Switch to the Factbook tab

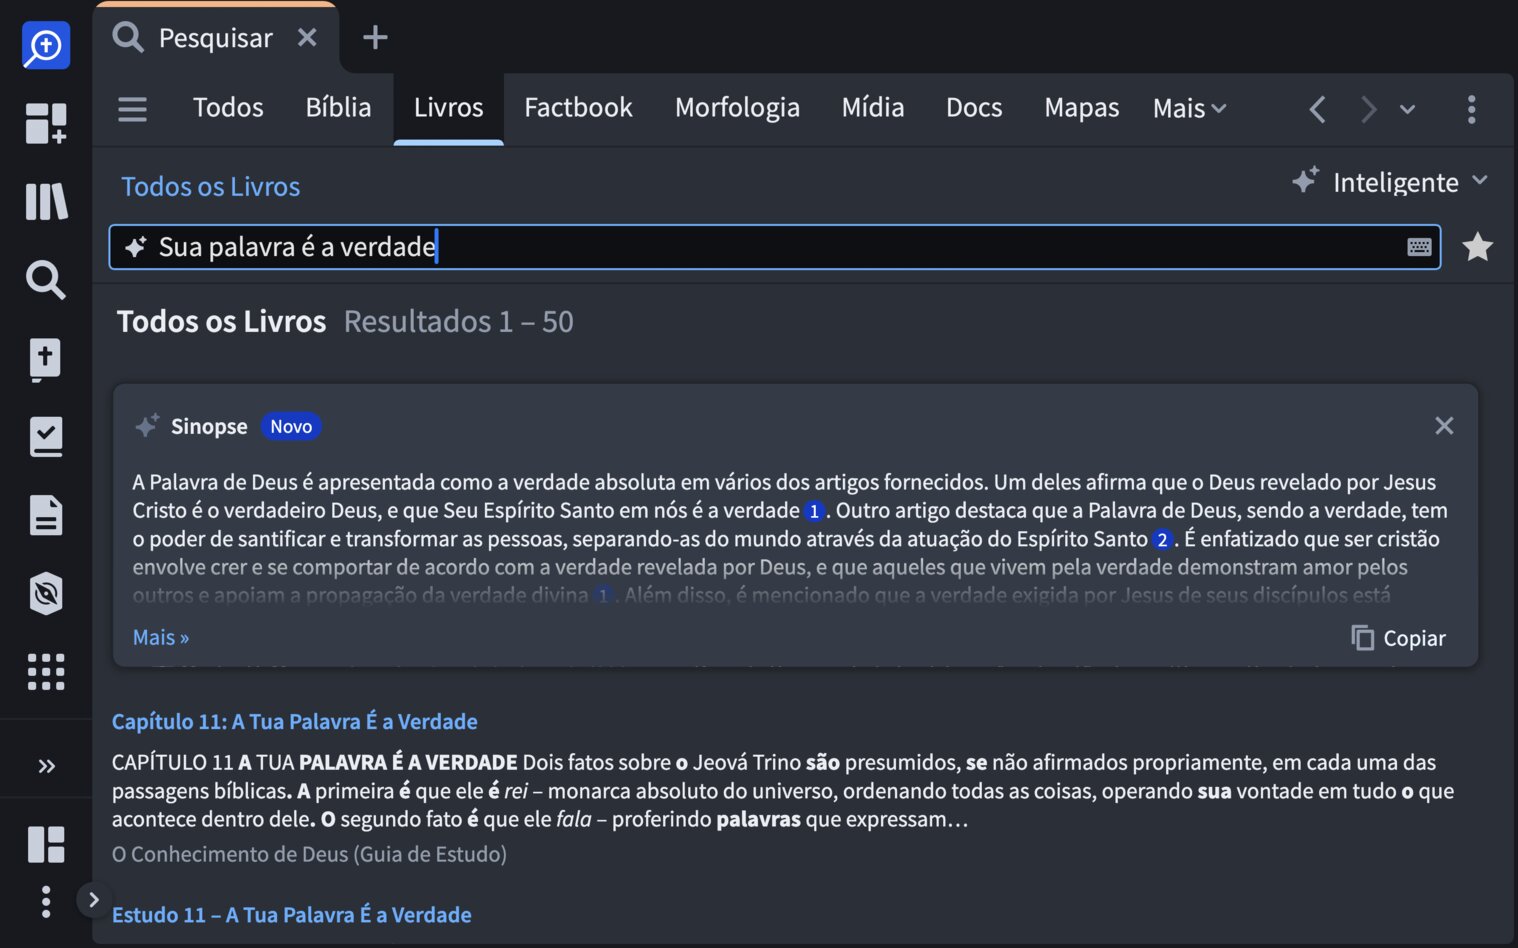(578, 108)
